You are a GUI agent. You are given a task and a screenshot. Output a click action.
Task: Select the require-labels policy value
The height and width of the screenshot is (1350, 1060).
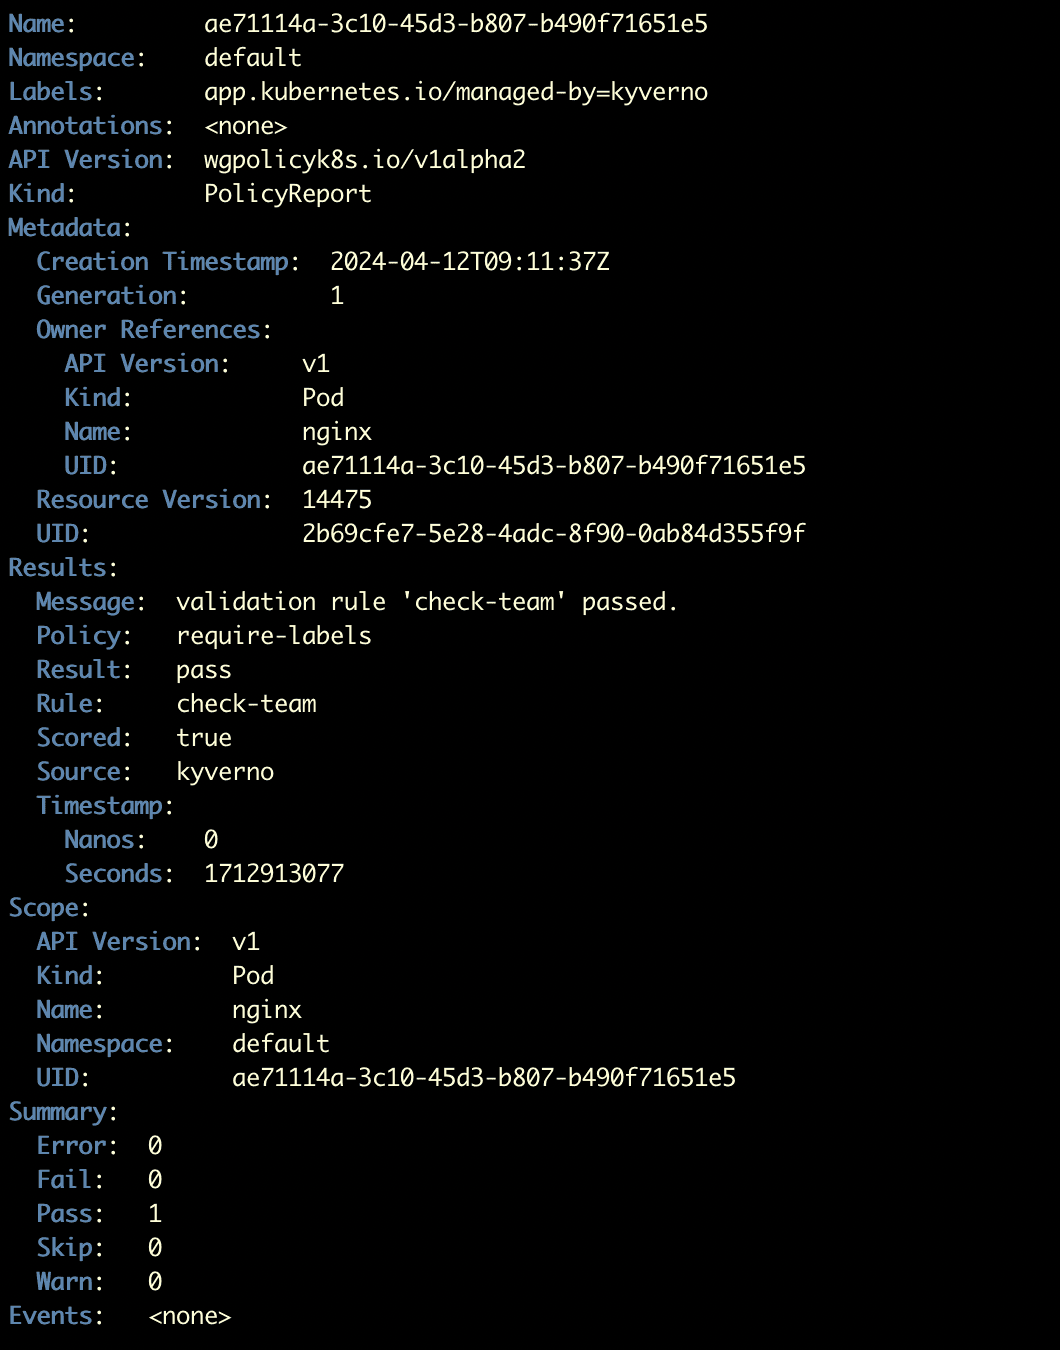tap(273, 636)
